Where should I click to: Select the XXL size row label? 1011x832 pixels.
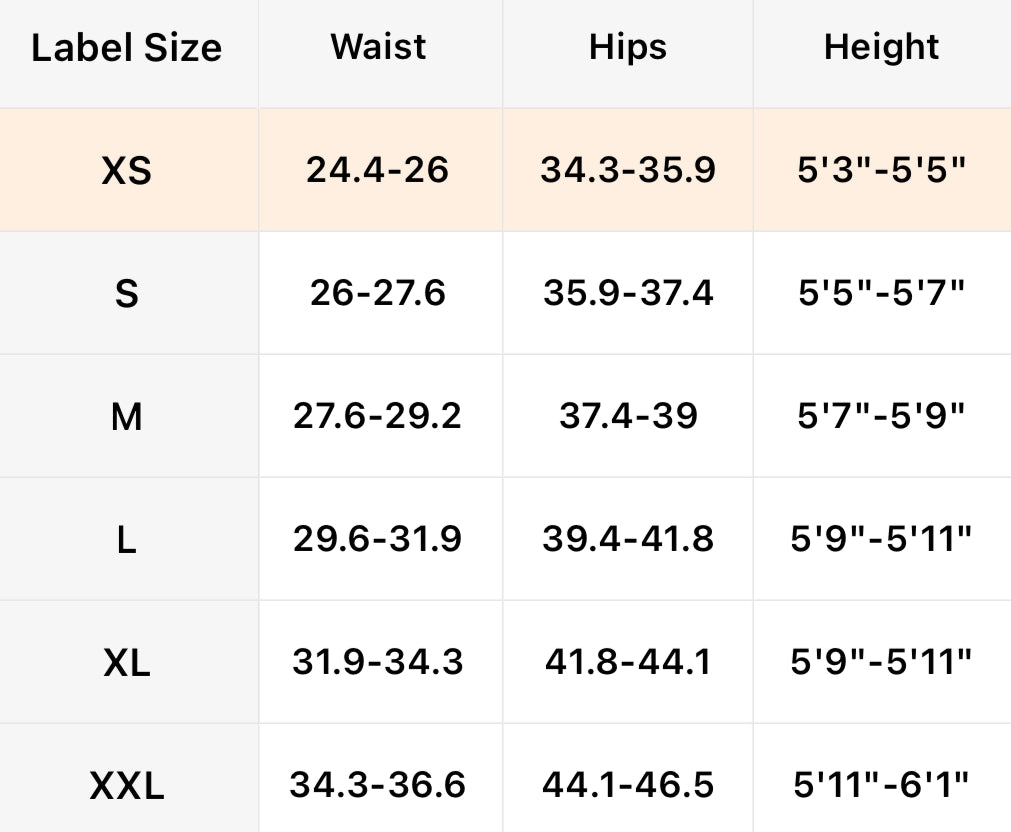click(x=127, y=786)
